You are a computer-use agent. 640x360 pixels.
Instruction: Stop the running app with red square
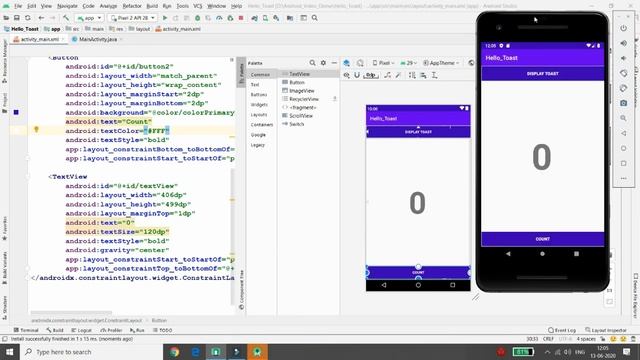241,18
